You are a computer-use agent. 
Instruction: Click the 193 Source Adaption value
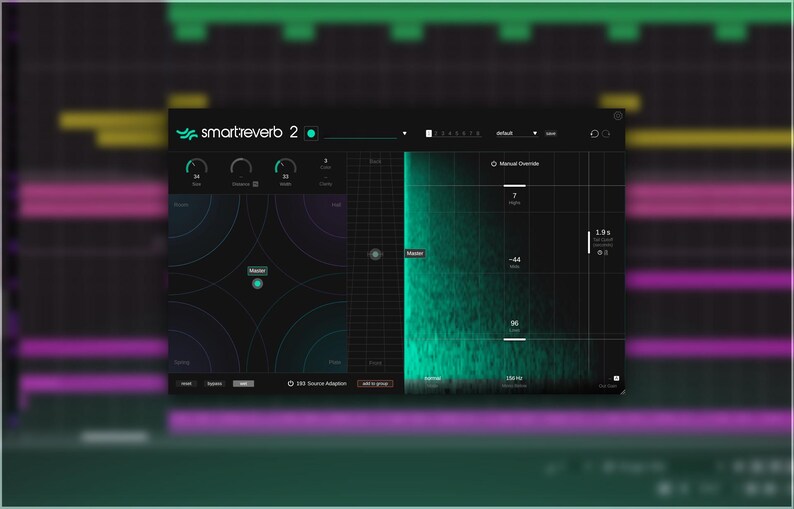tap(301, 383)
